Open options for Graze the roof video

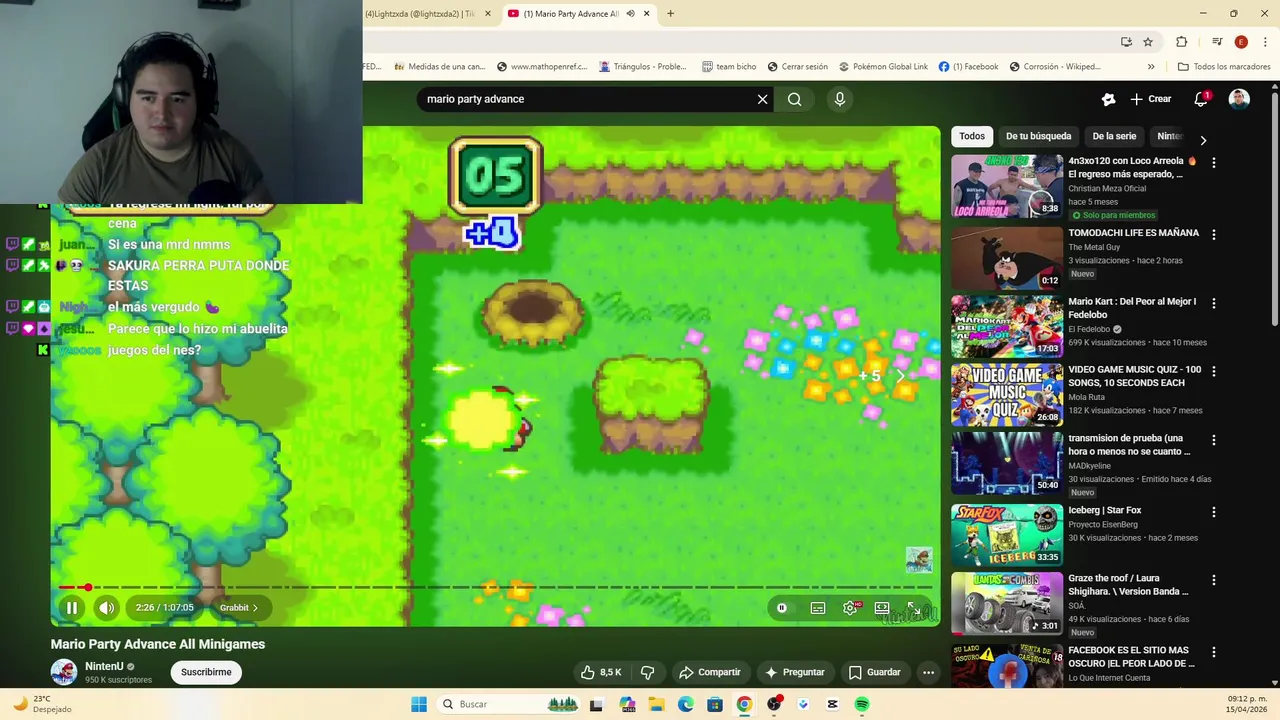[1214, 580]
